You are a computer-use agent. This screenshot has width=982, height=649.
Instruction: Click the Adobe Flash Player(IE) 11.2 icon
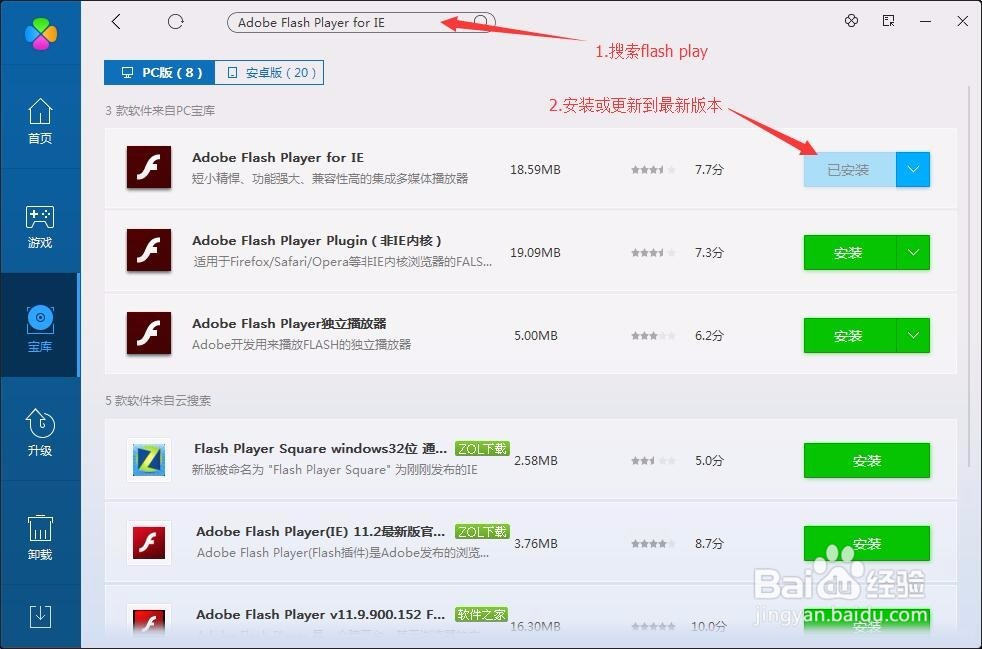[x=149, y=543]
